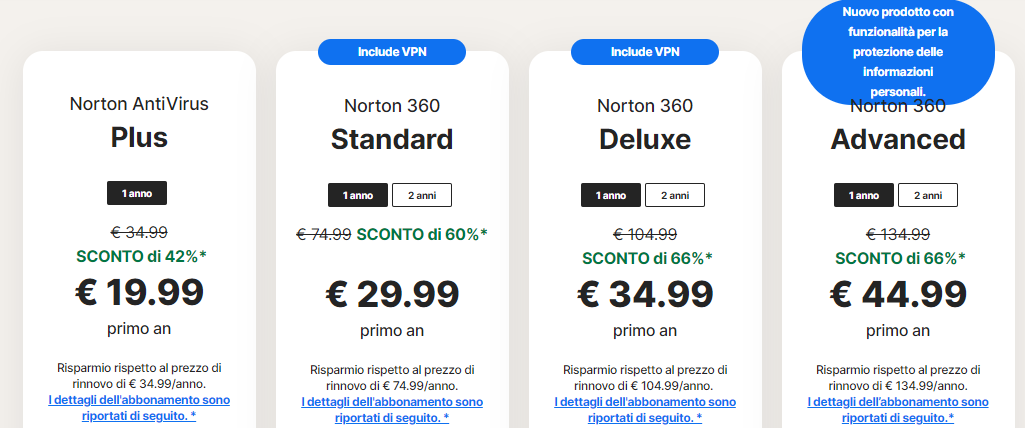This screenshot has height=428, width=1025.
Task: Open subscription details link under Deluxe plan
Action: point(645,409)
